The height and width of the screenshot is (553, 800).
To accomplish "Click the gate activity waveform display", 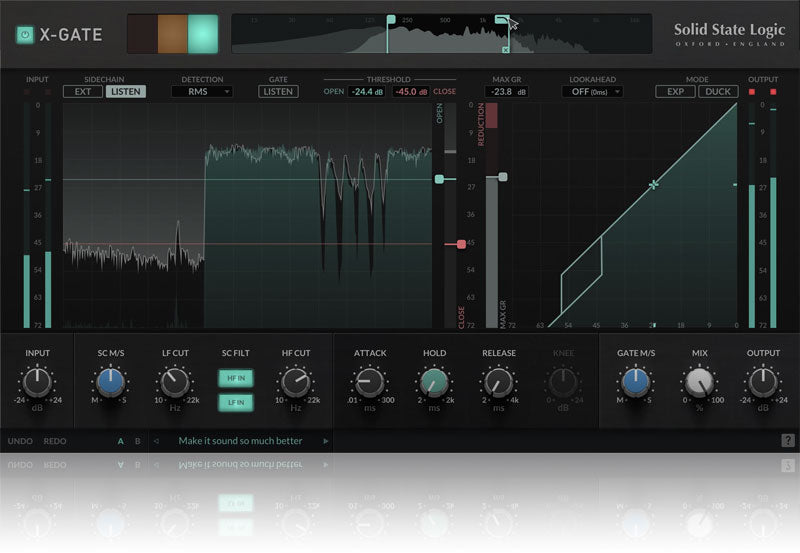I will tap(247, 215).
